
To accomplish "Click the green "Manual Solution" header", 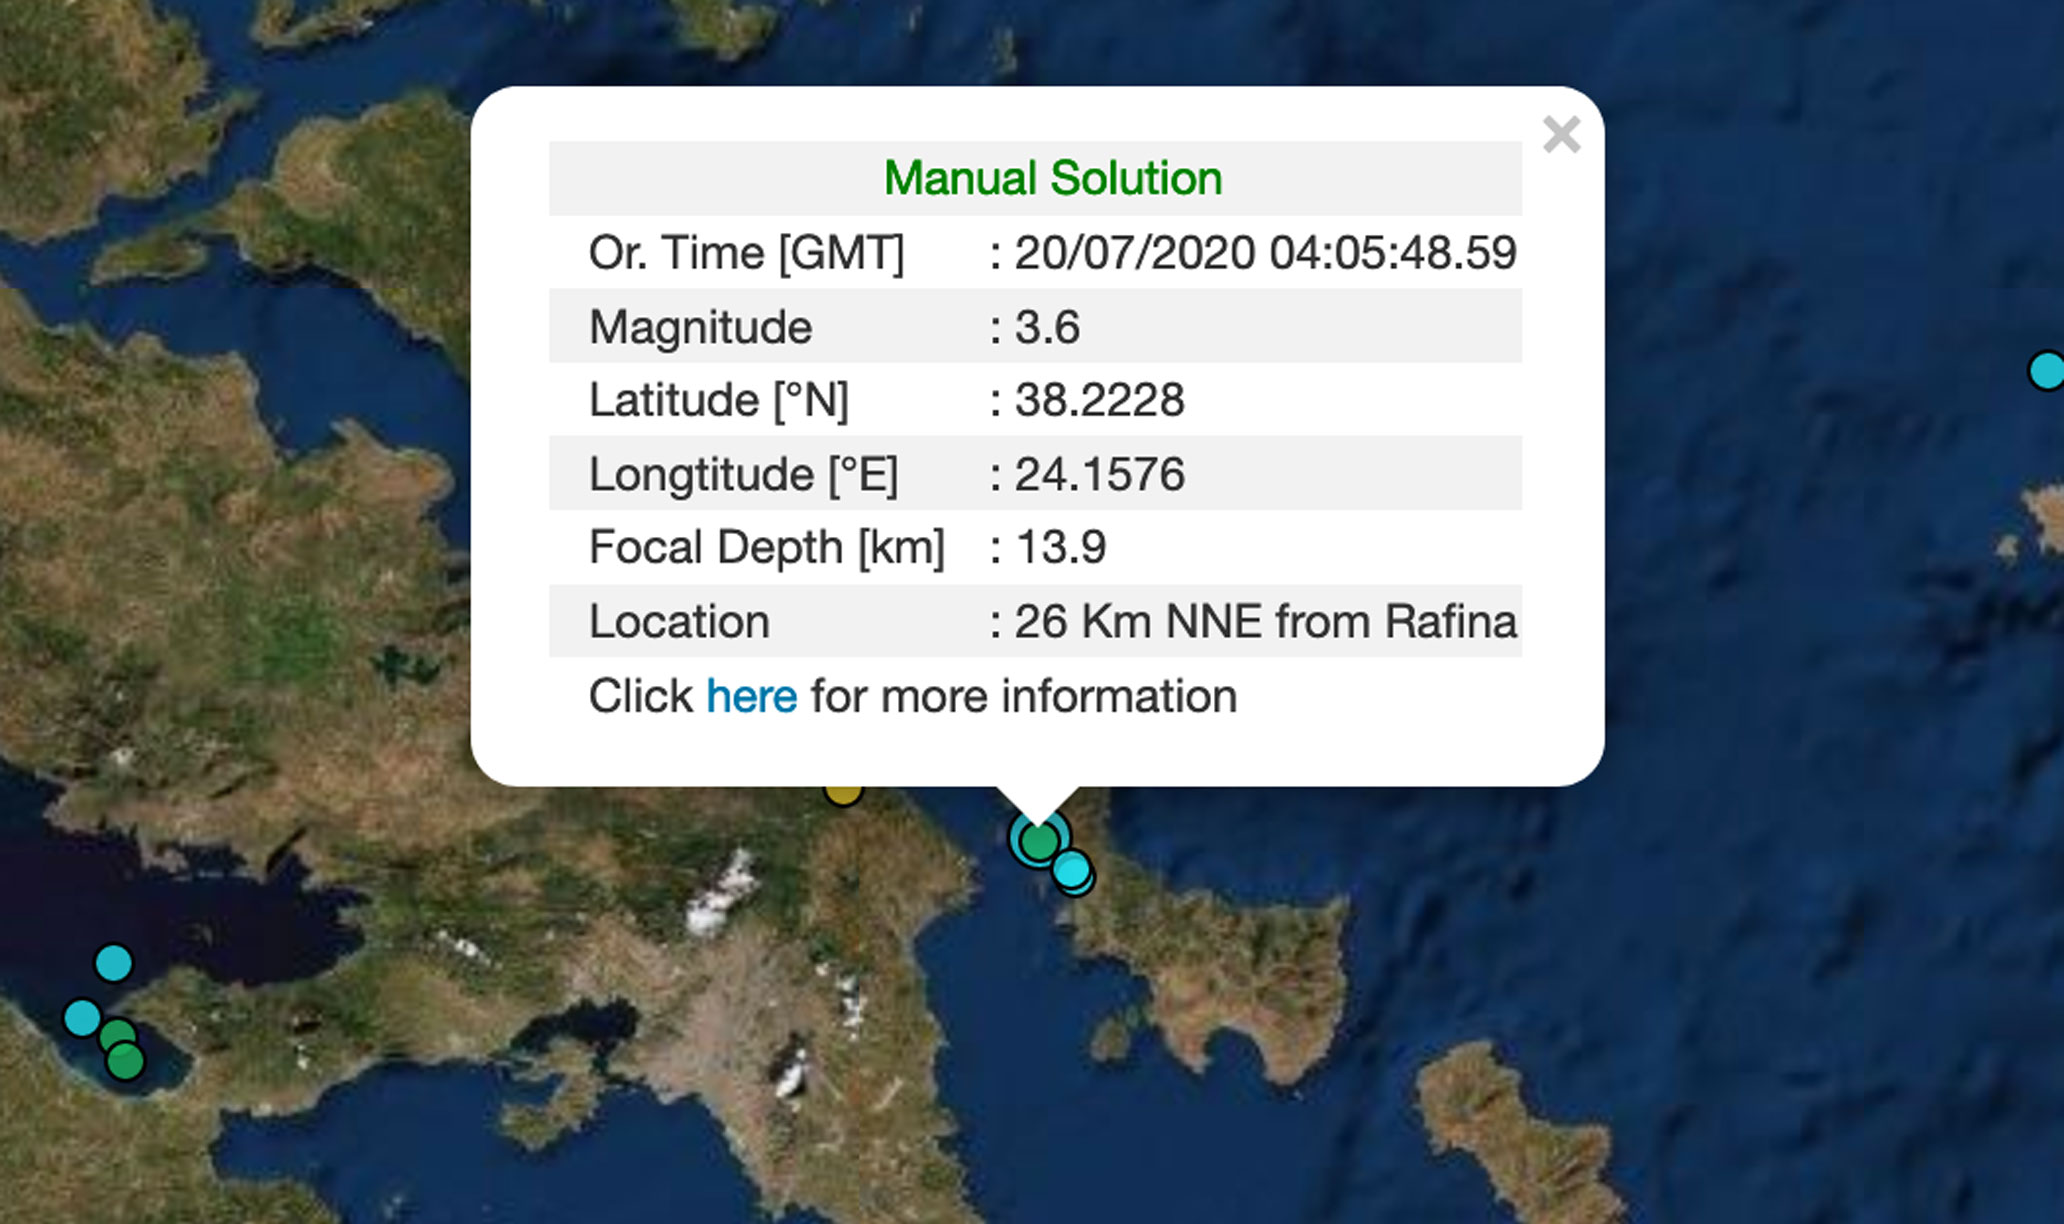I will 1052,179.
